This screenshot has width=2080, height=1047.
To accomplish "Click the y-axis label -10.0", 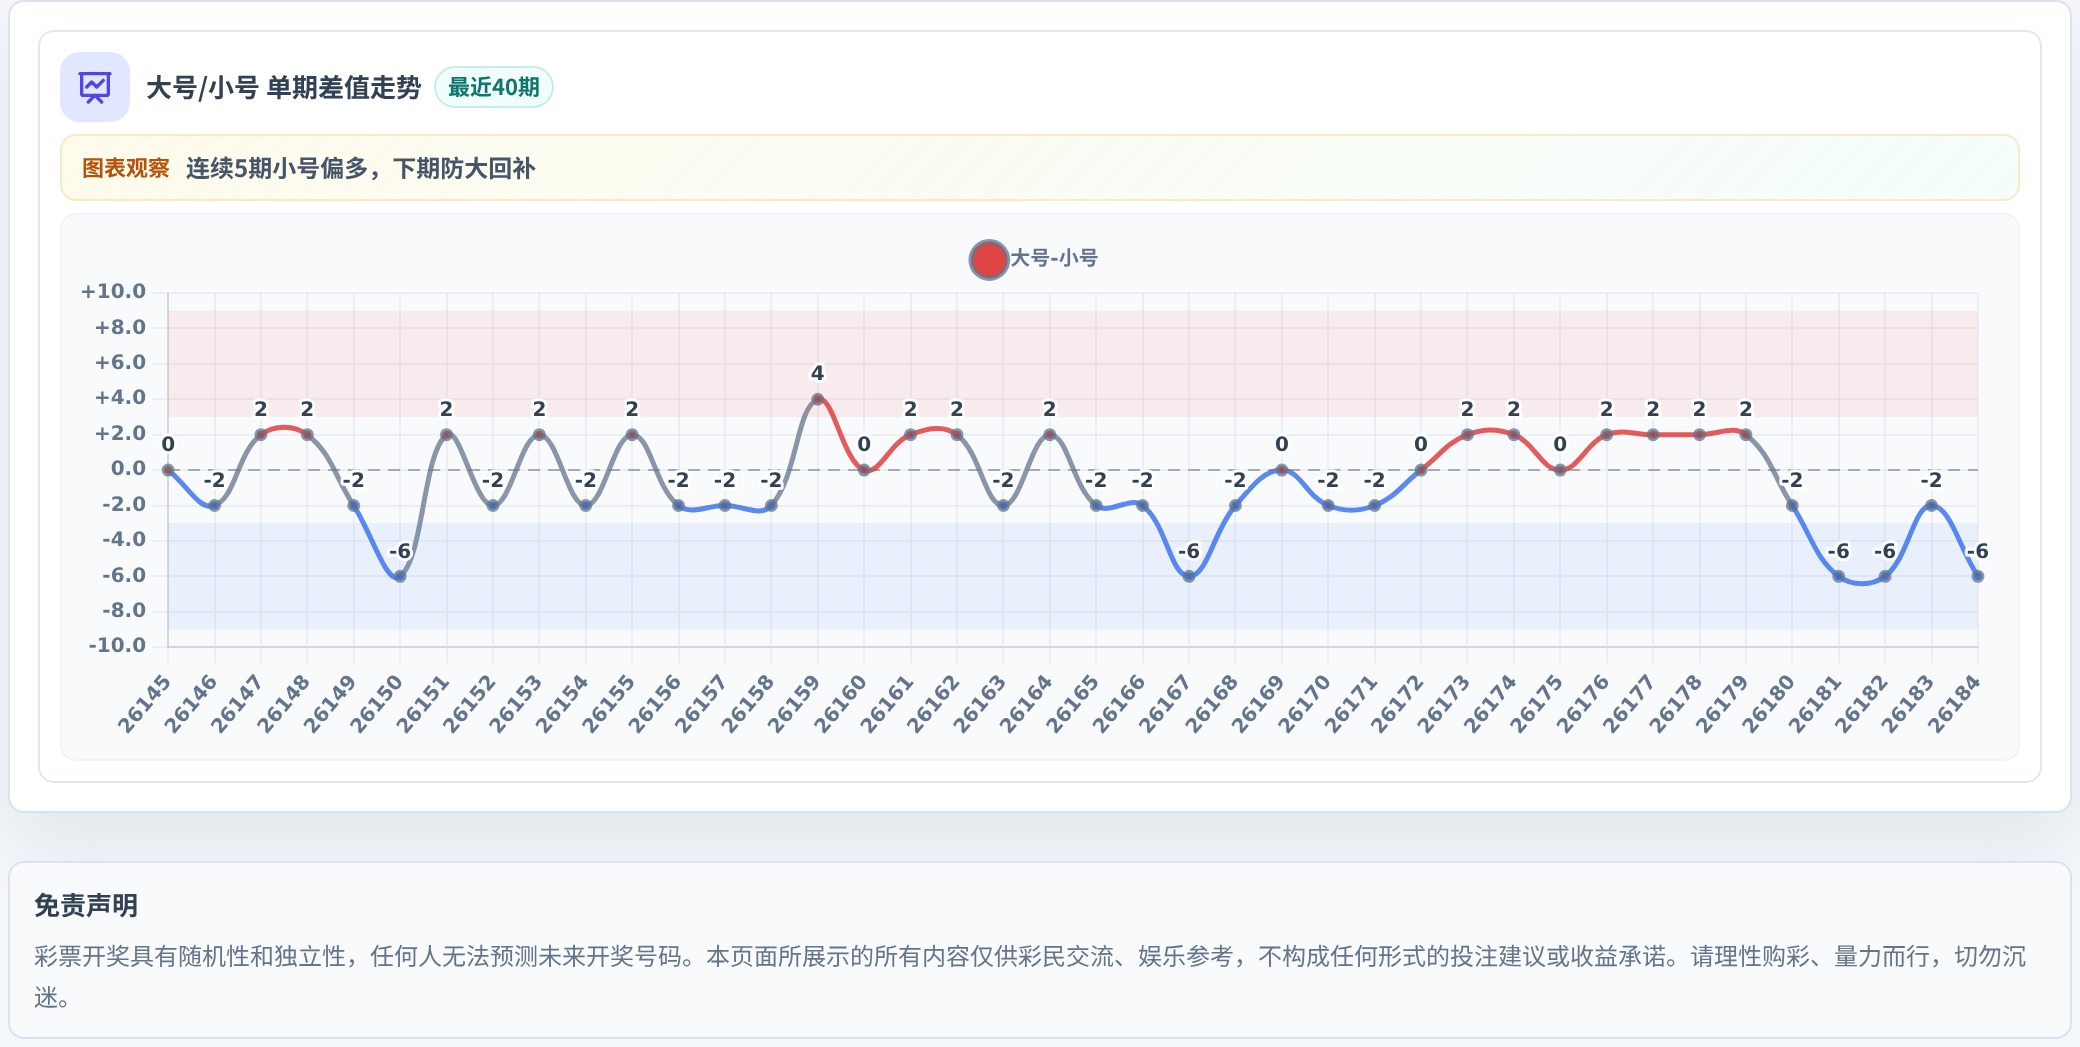I will click(117, 646).
